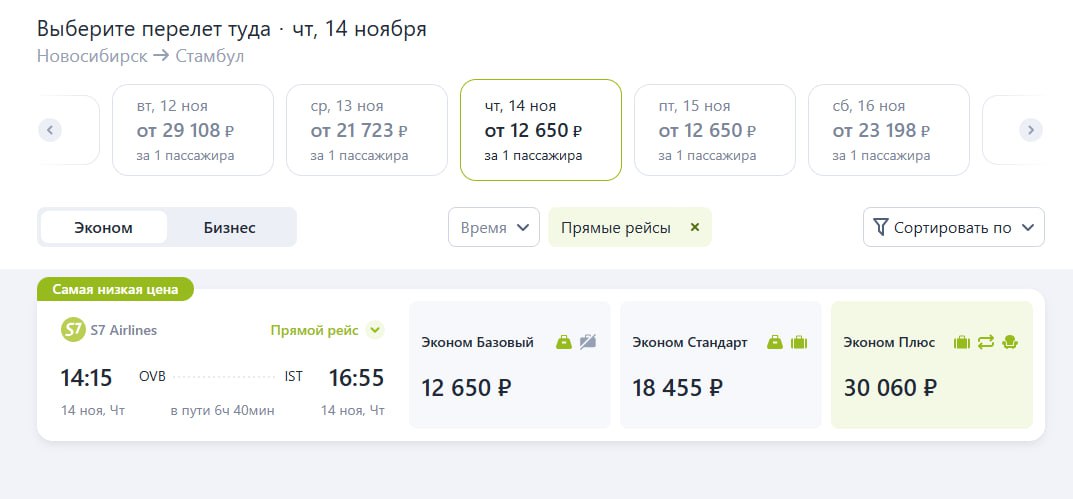The width and height of the screenshot is (1073, 499).
Task: Choose Эконом Базовый fare for 12 650 ₽
Action: coord(509,365)
